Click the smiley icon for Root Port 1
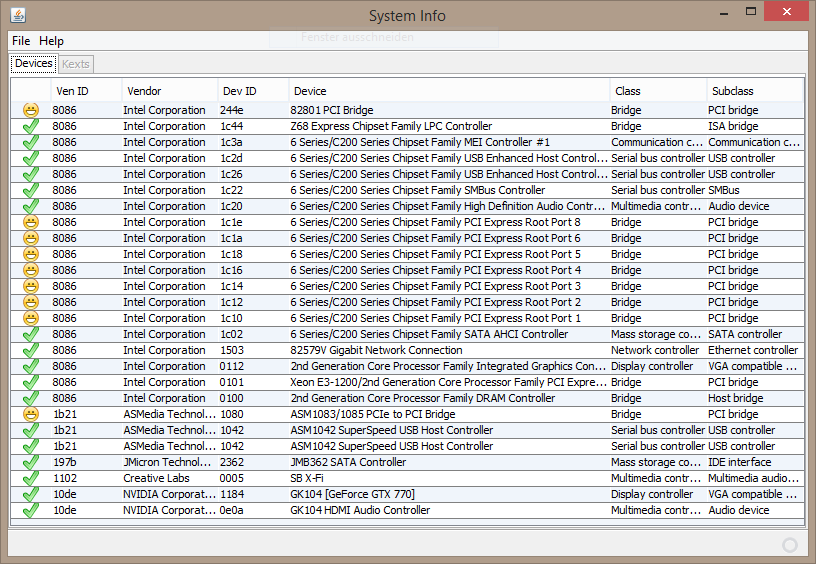The image size is (816, 564). [x=31, y=318]
